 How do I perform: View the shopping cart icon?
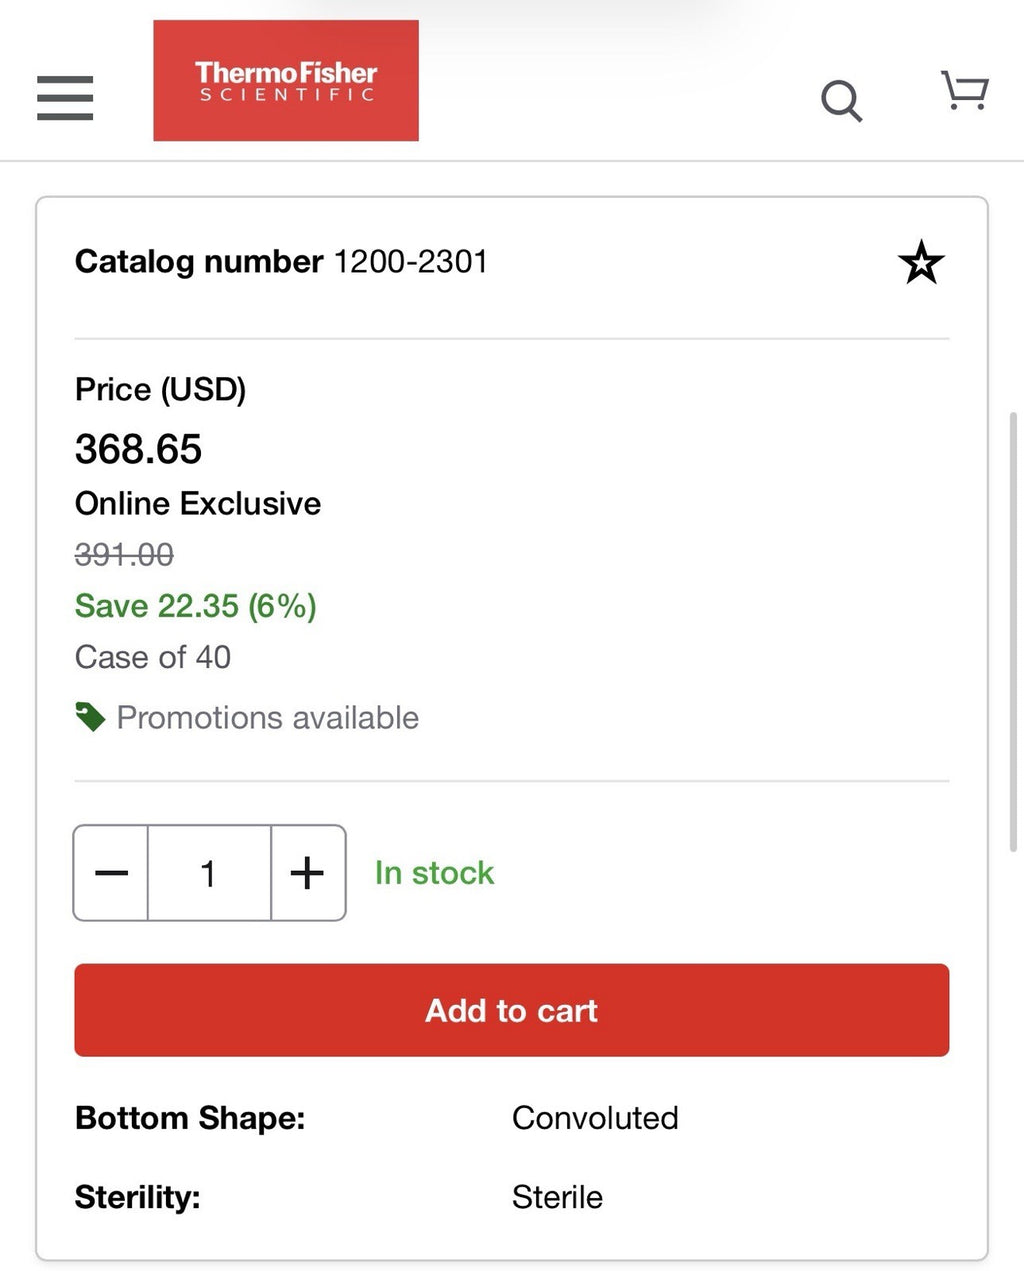[x=965, y=90]
